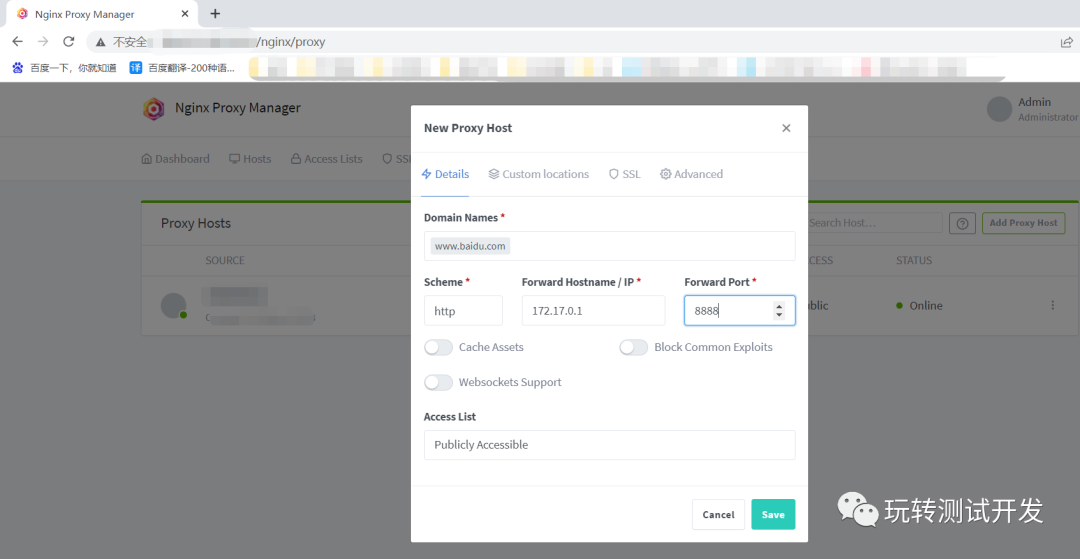The width and height of the screenshot is (1080, 559).
Task: Open a new browser tab
Action: pyautogui.click(x=216, y=14)
